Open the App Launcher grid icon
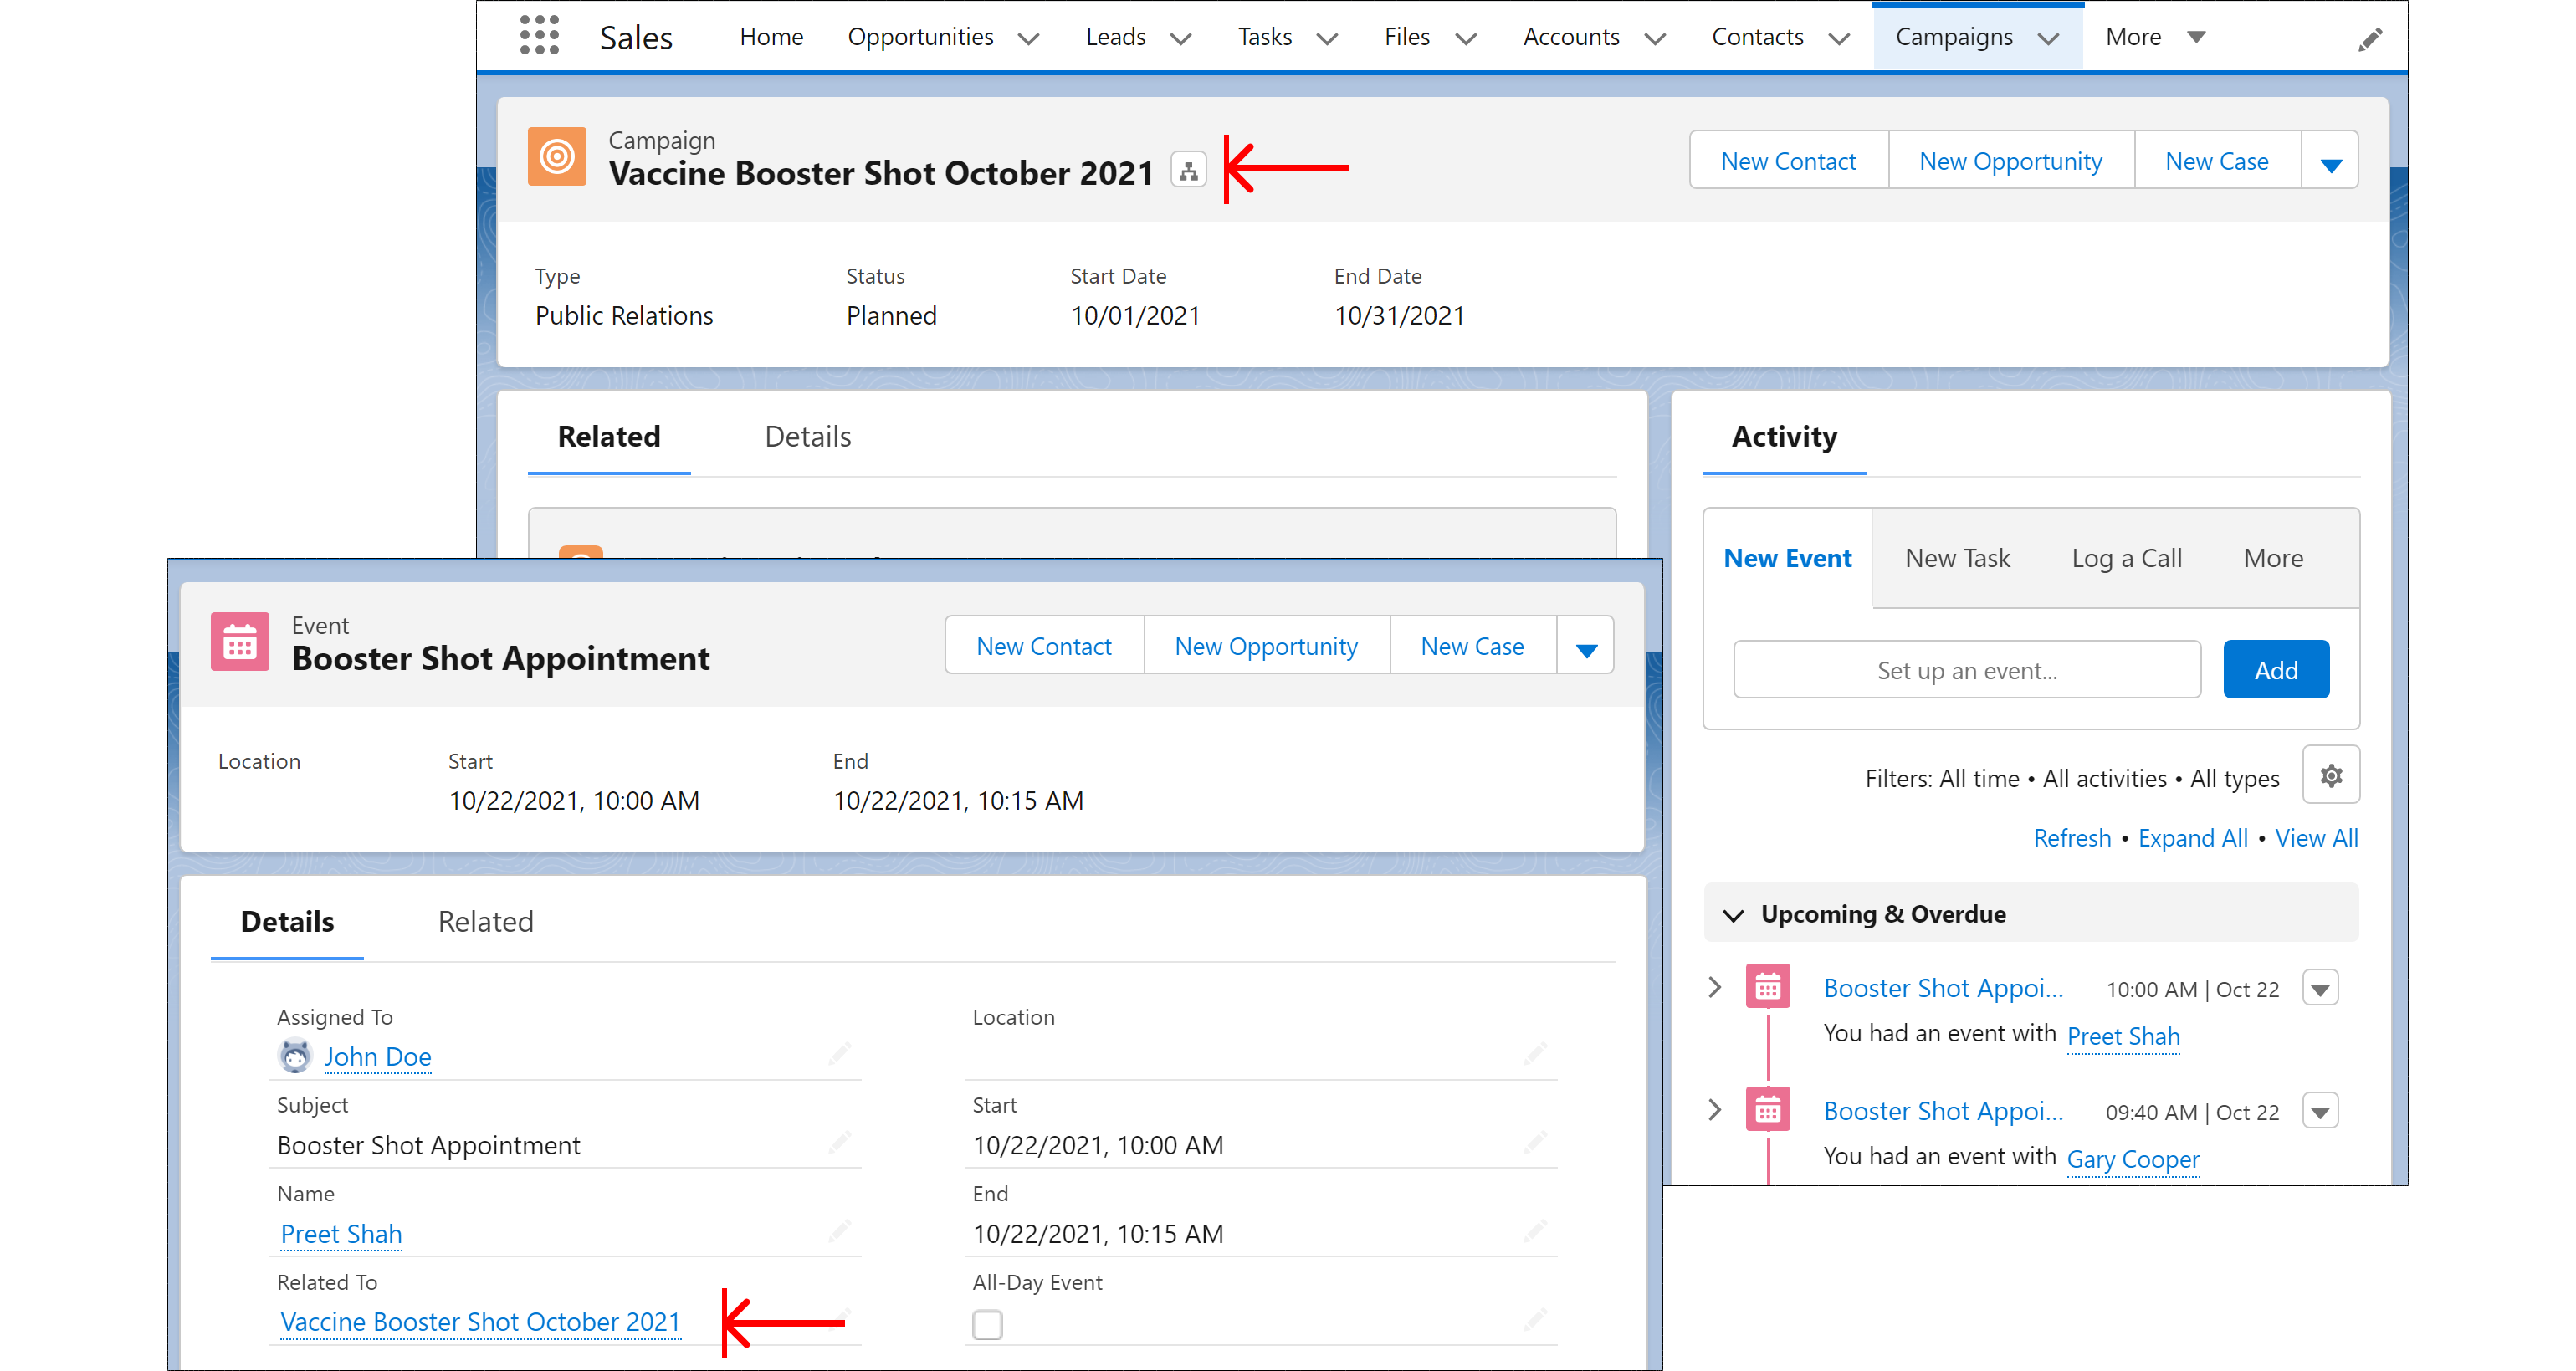Viewport: 2576px width, 1371px height. (x=539, y=36)
